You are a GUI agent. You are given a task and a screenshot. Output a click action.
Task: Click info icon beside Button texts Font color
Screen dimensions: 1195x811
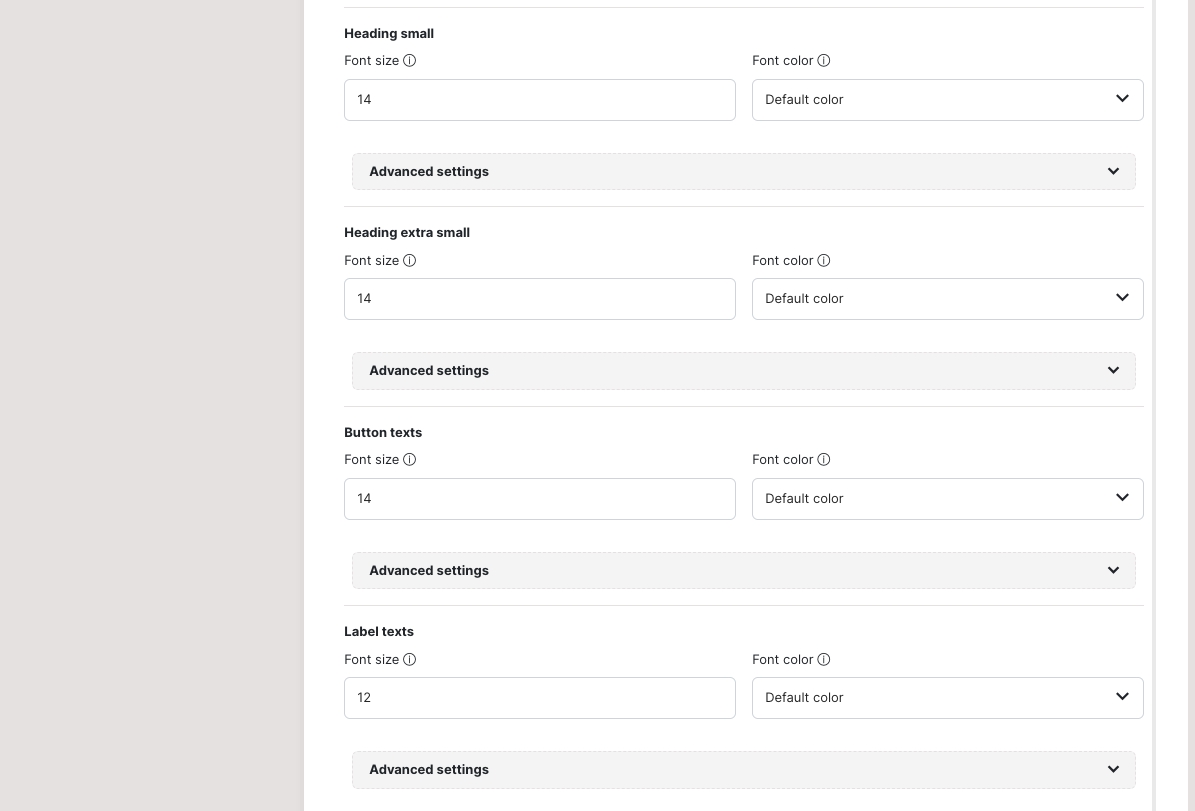pos(823,460)
